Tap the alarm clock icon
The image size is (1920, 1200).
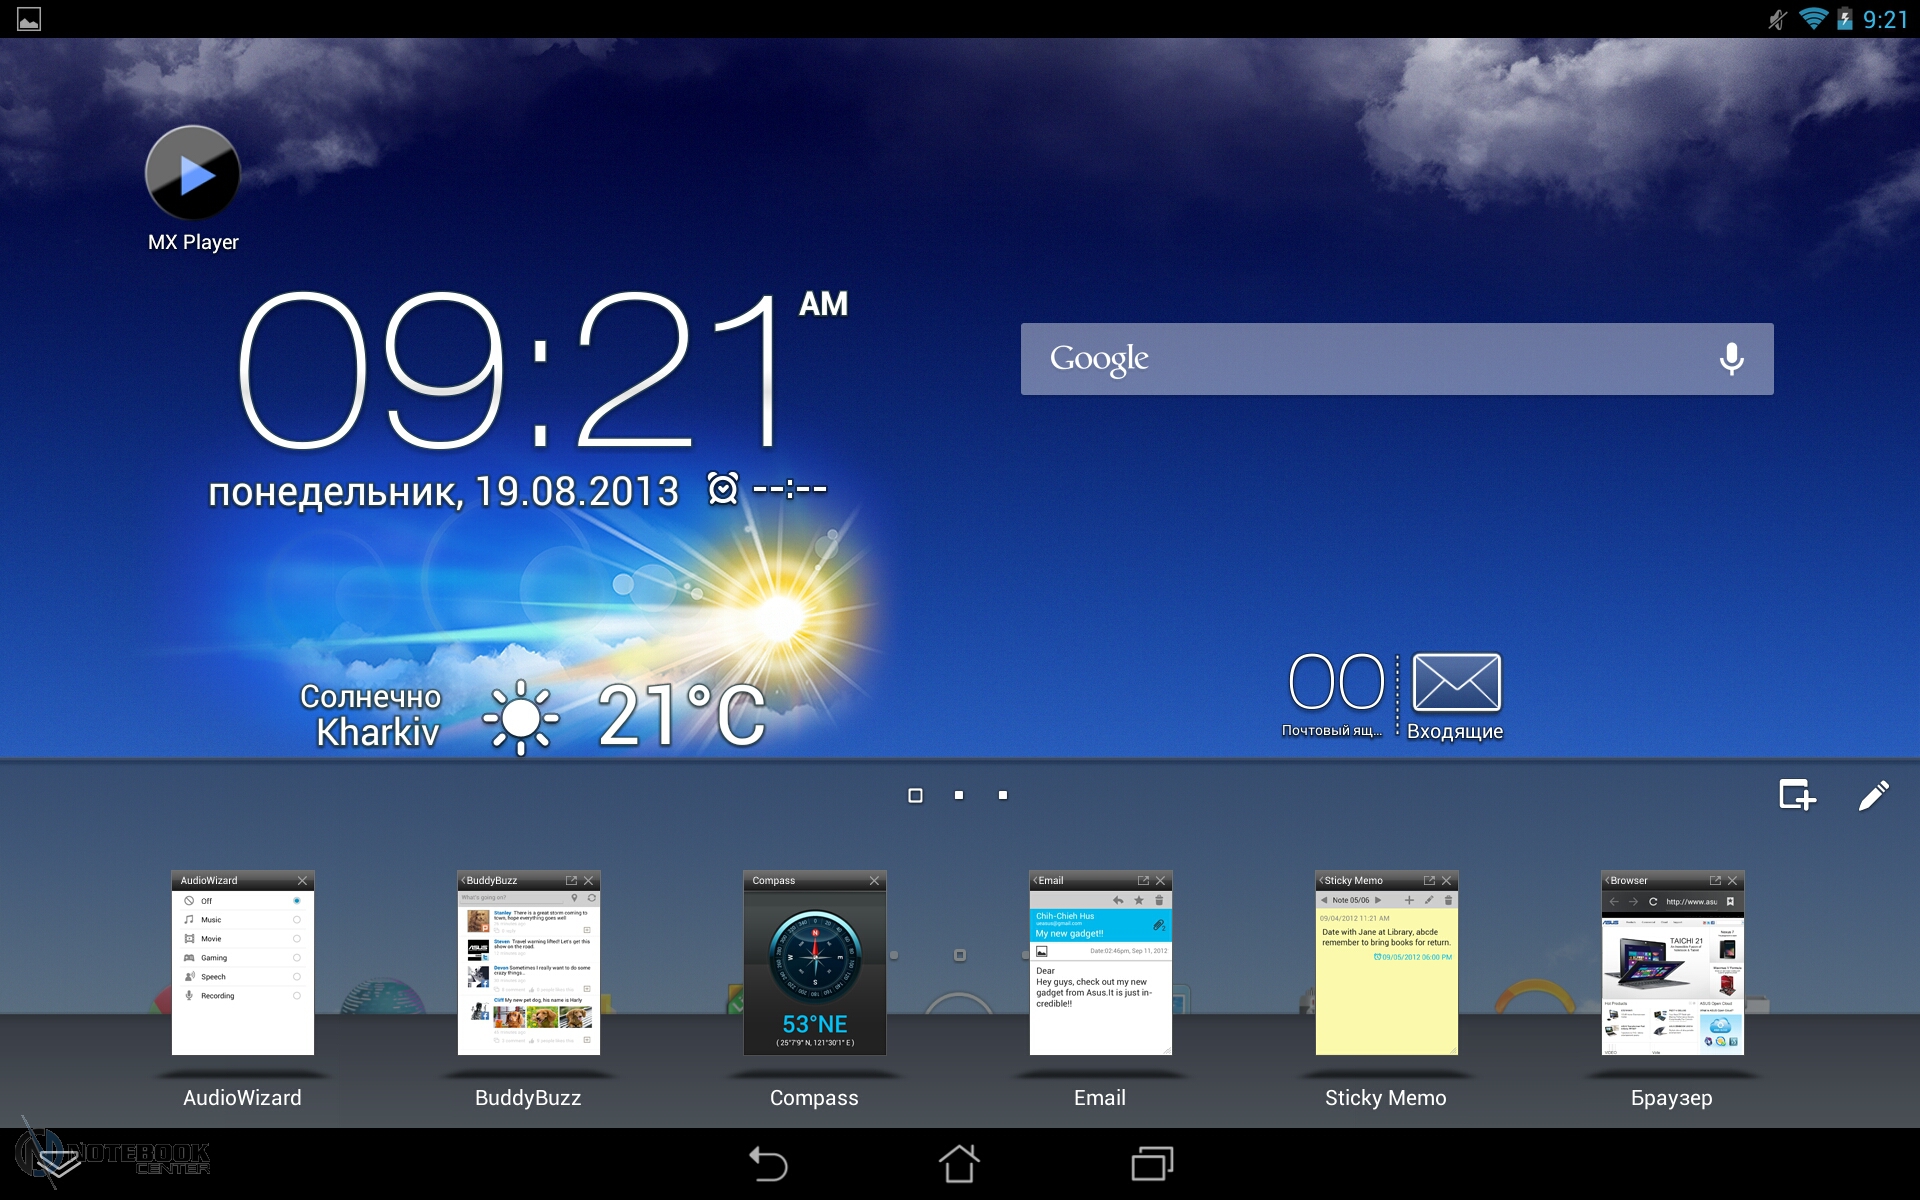pyautogui.click(x=722, y=489)
